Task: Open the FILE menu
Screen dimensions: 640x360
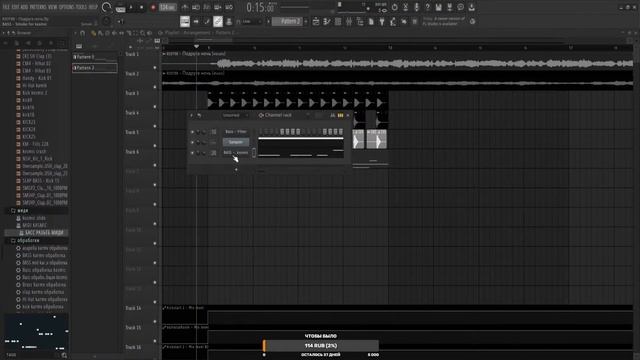Action: pyautogui.click(x=6, y=7)
